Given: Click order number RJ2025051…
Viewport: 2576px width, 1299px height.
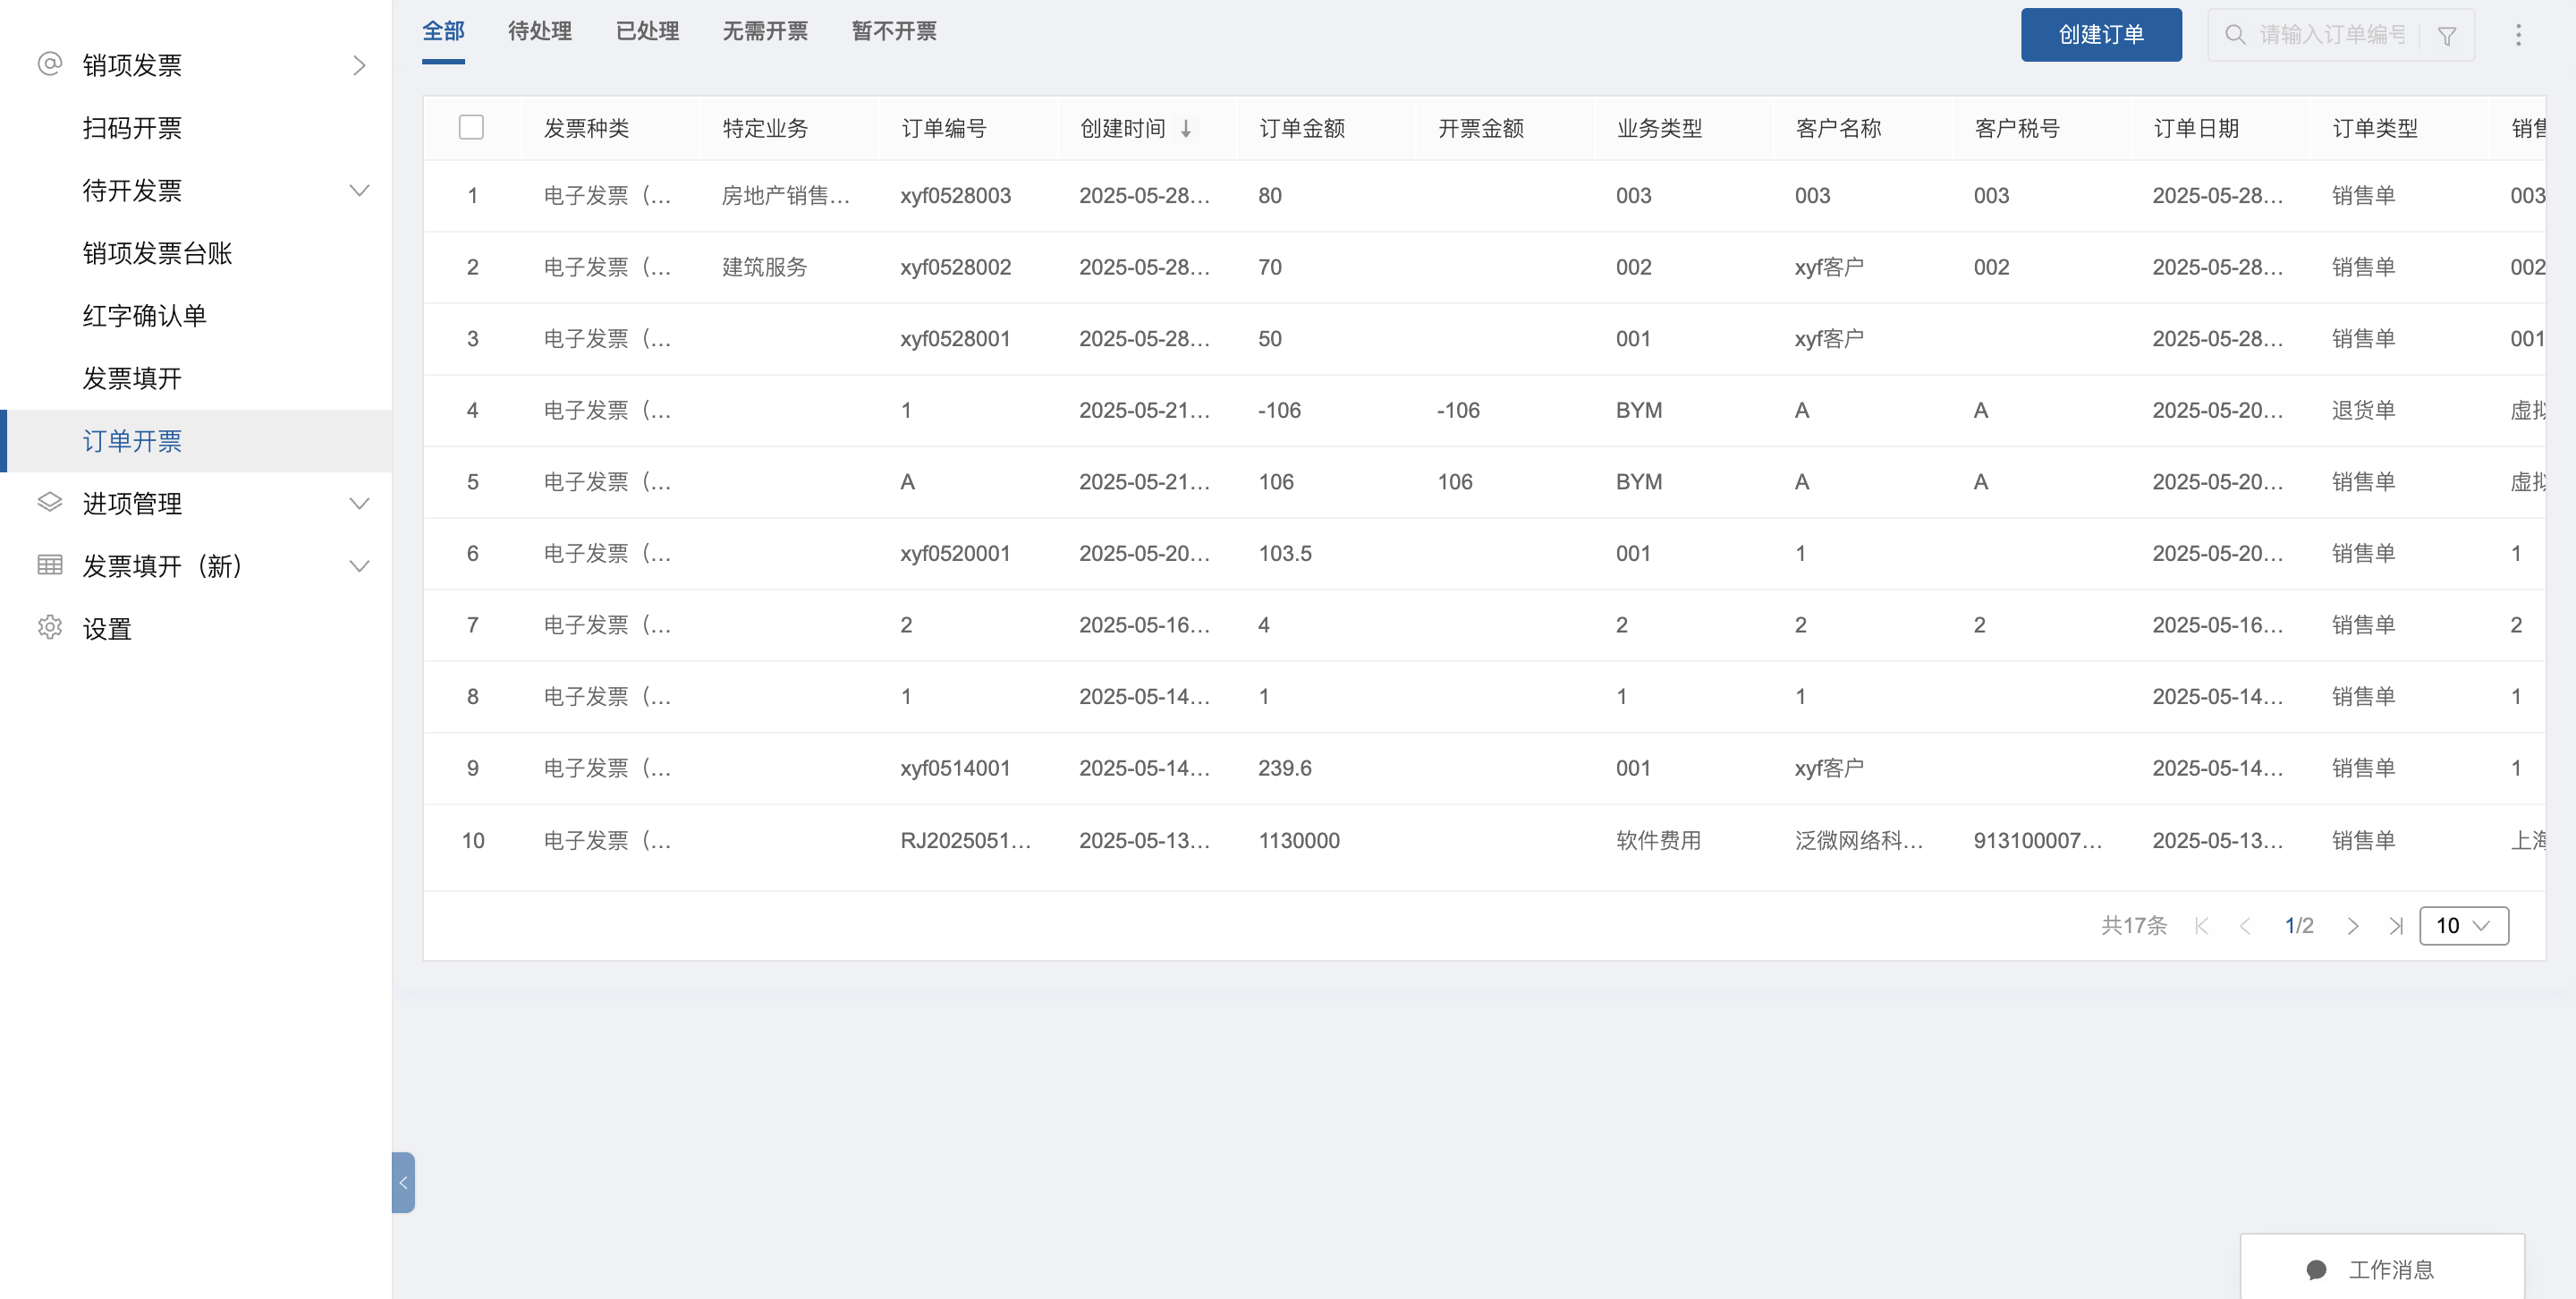Looking at the screenshot, I should (x=965, y=840).
